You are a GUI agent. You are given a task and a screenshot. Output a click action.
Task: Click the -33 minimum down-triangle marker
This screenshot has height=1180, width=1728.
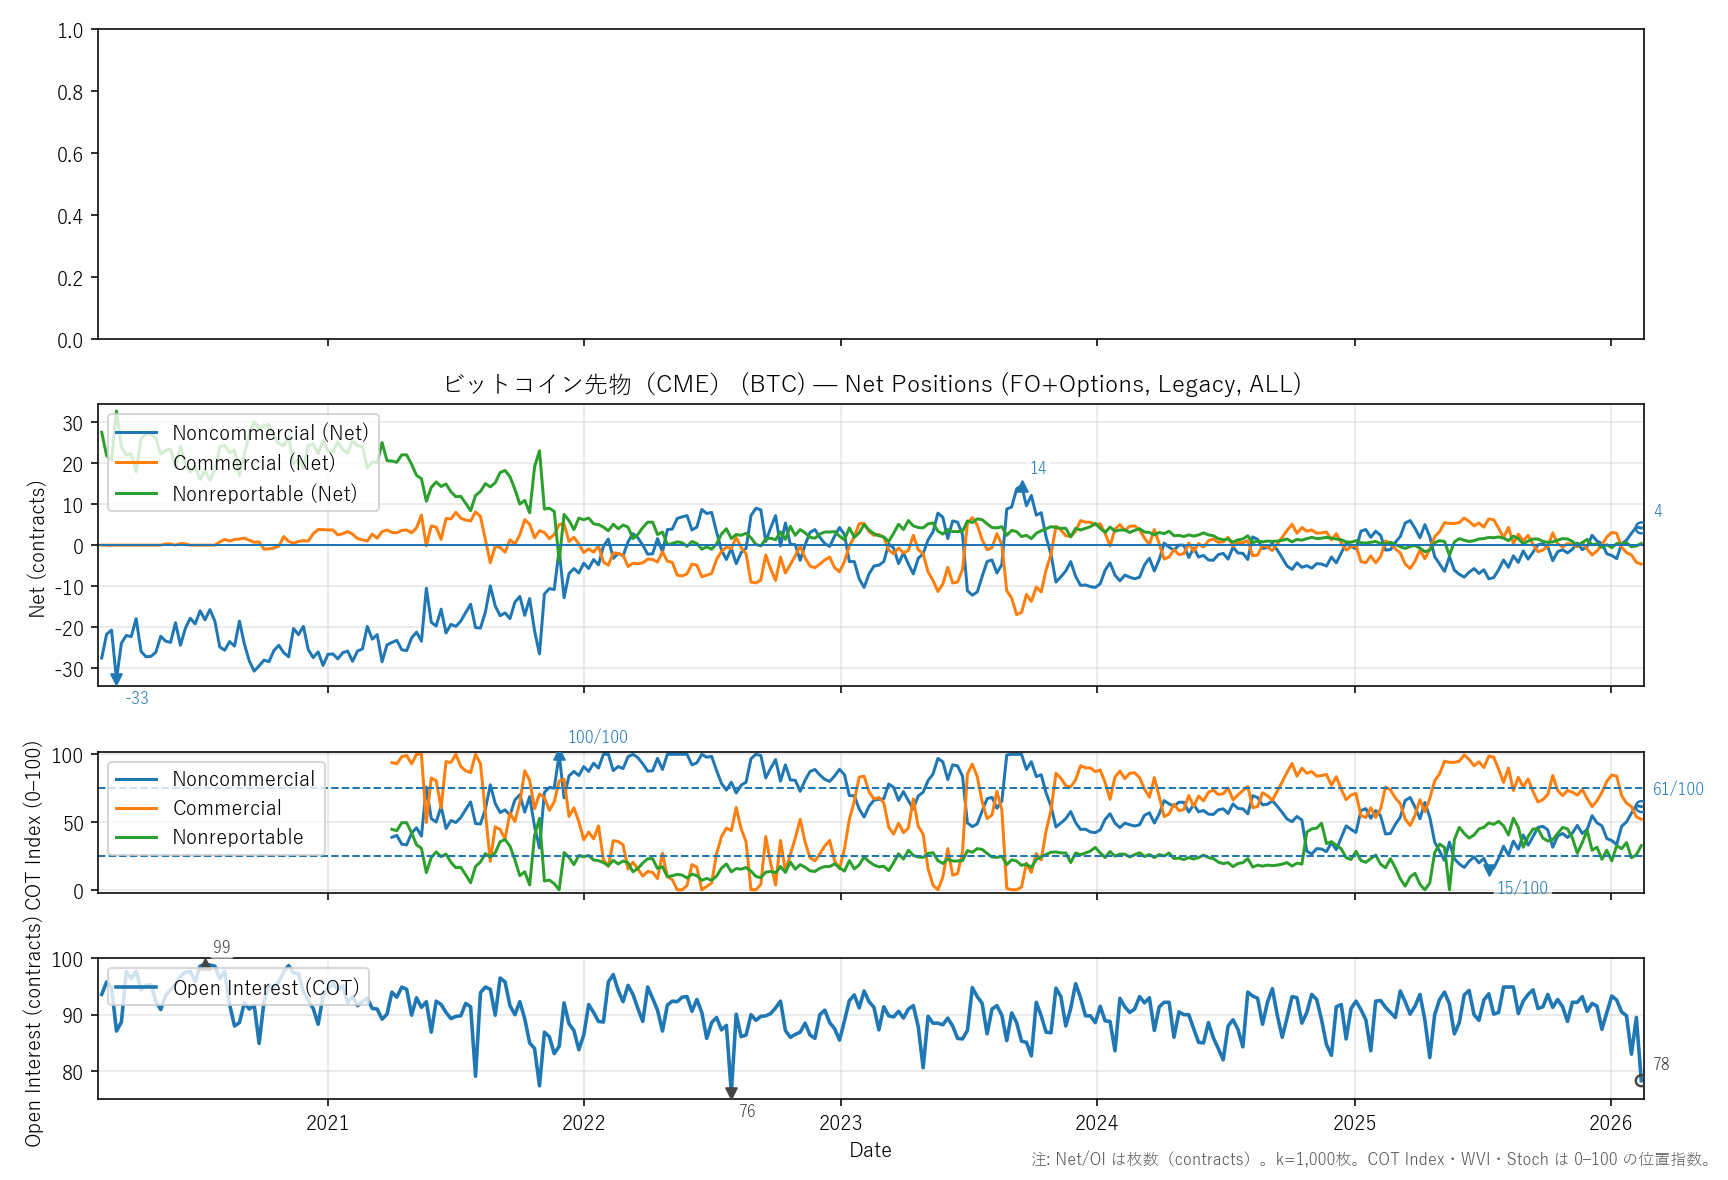point(116,679)
